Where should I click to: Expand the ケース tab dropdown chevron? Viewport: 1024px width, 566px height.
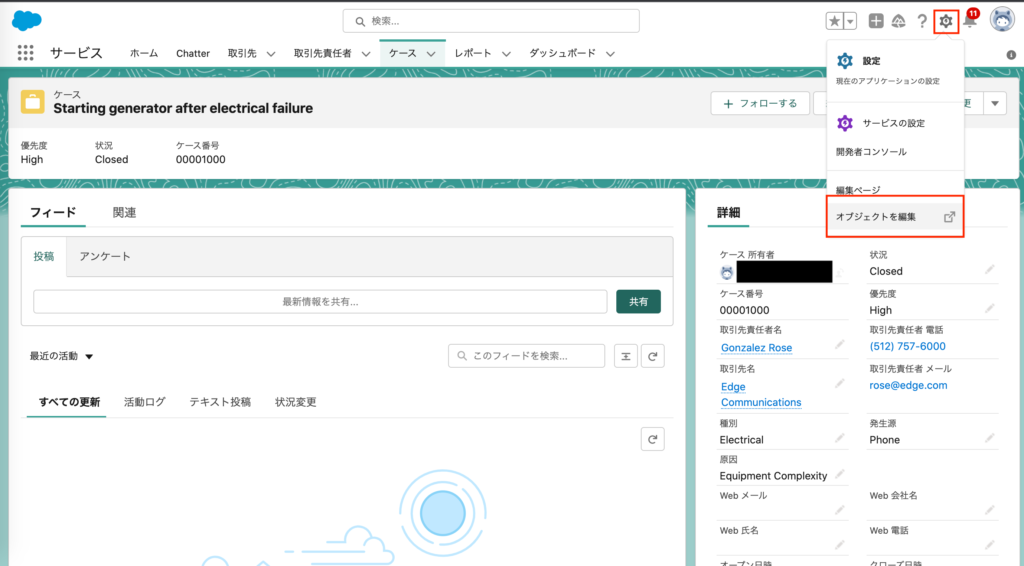click(432, 54)
